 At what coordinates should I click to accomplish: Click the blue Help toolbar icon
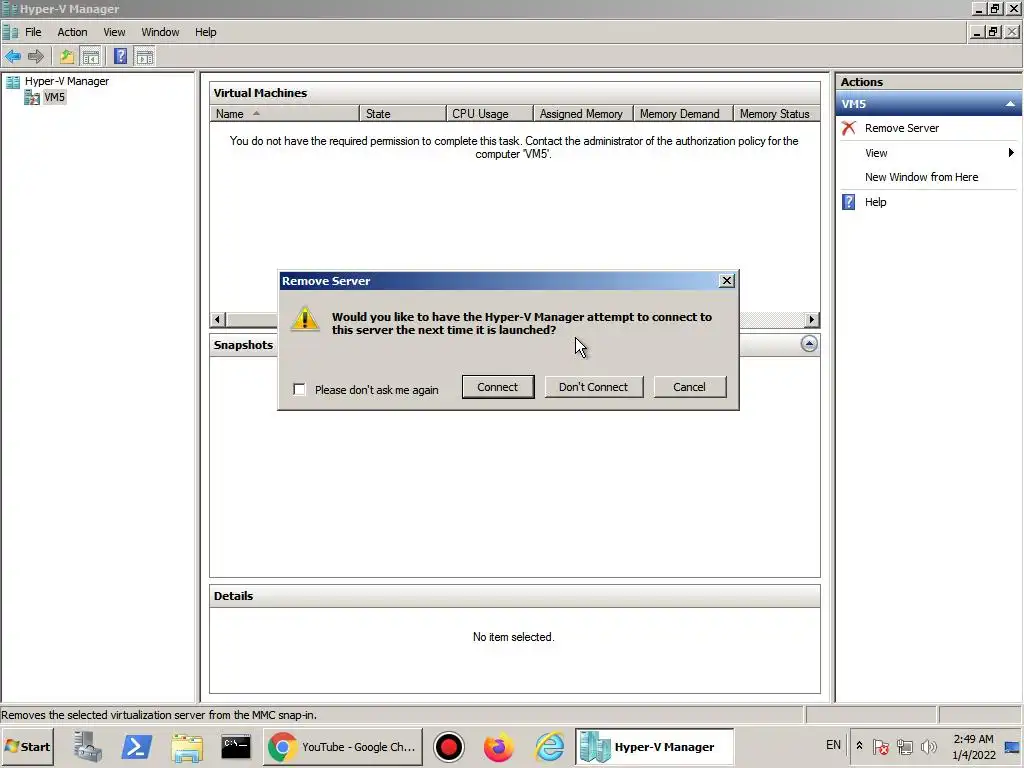point(121,57)
